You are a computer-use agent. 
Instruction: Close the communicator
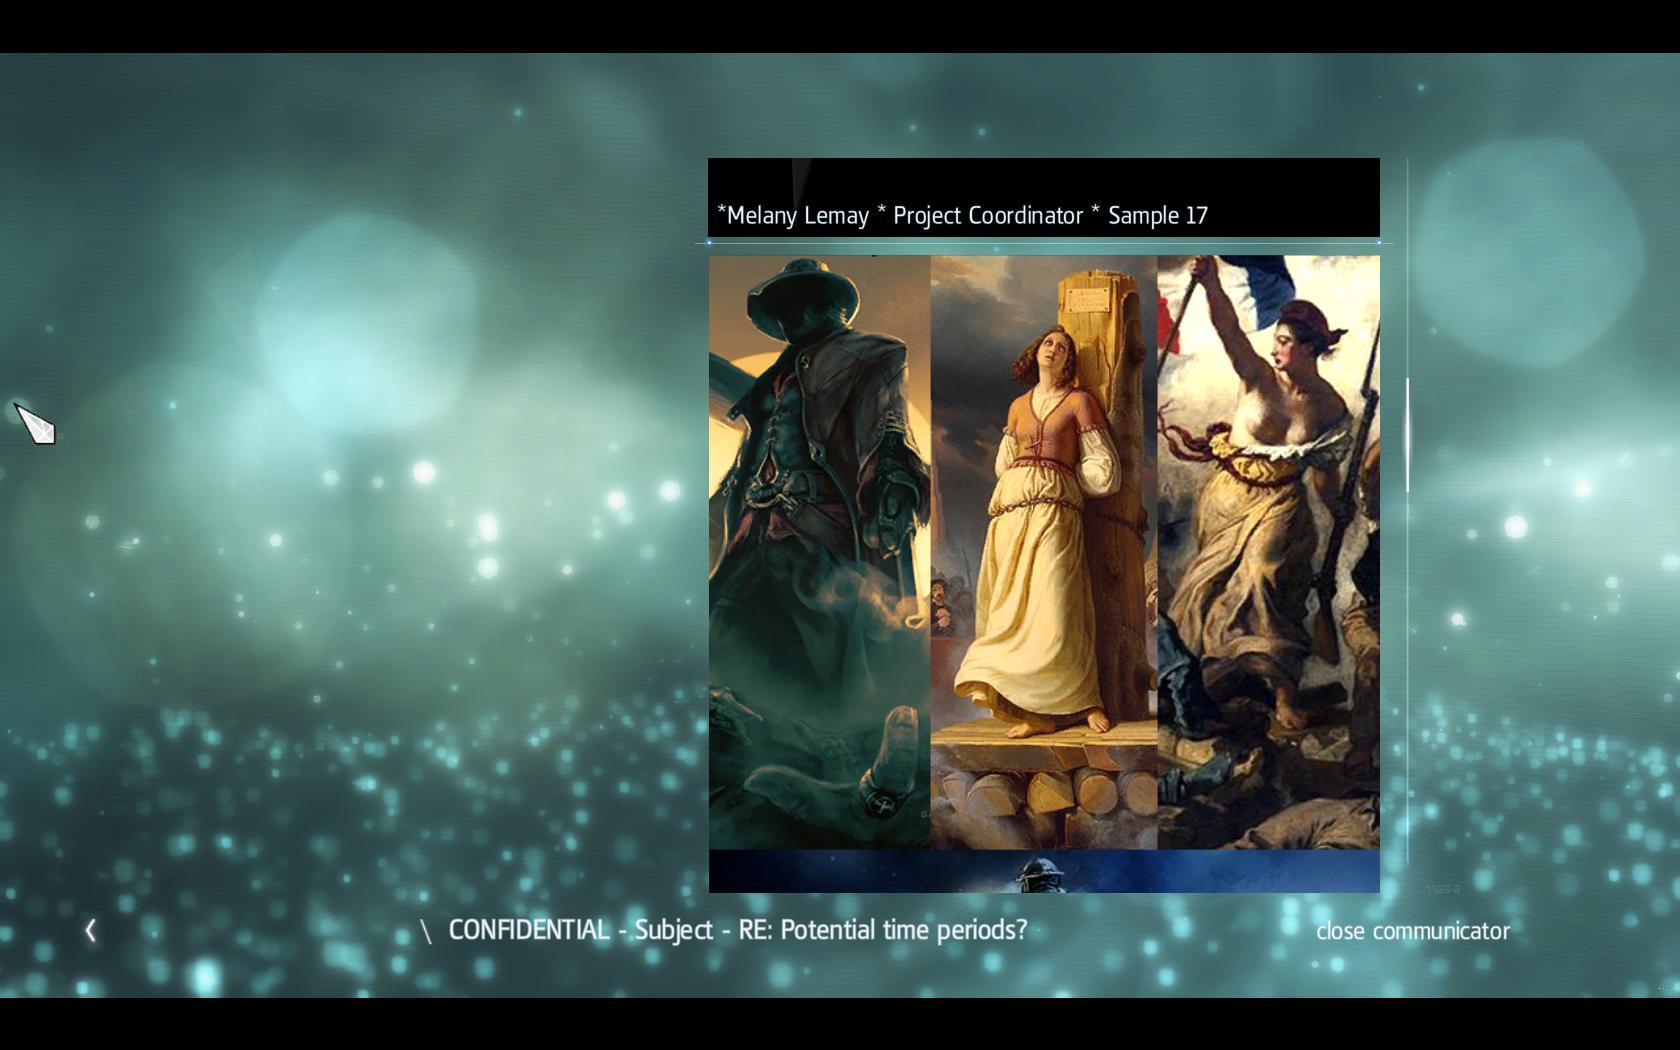pos(1412,931)
